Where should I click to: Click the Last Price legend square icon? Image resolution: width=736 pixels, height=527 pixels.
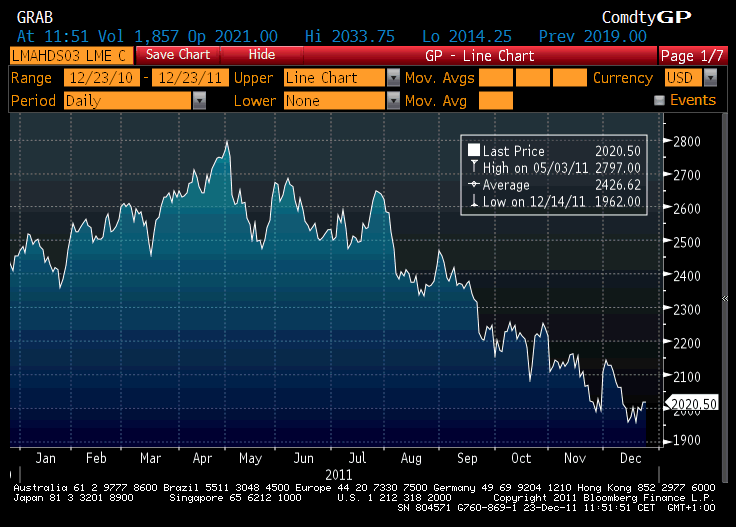click(x=473, y=150)
